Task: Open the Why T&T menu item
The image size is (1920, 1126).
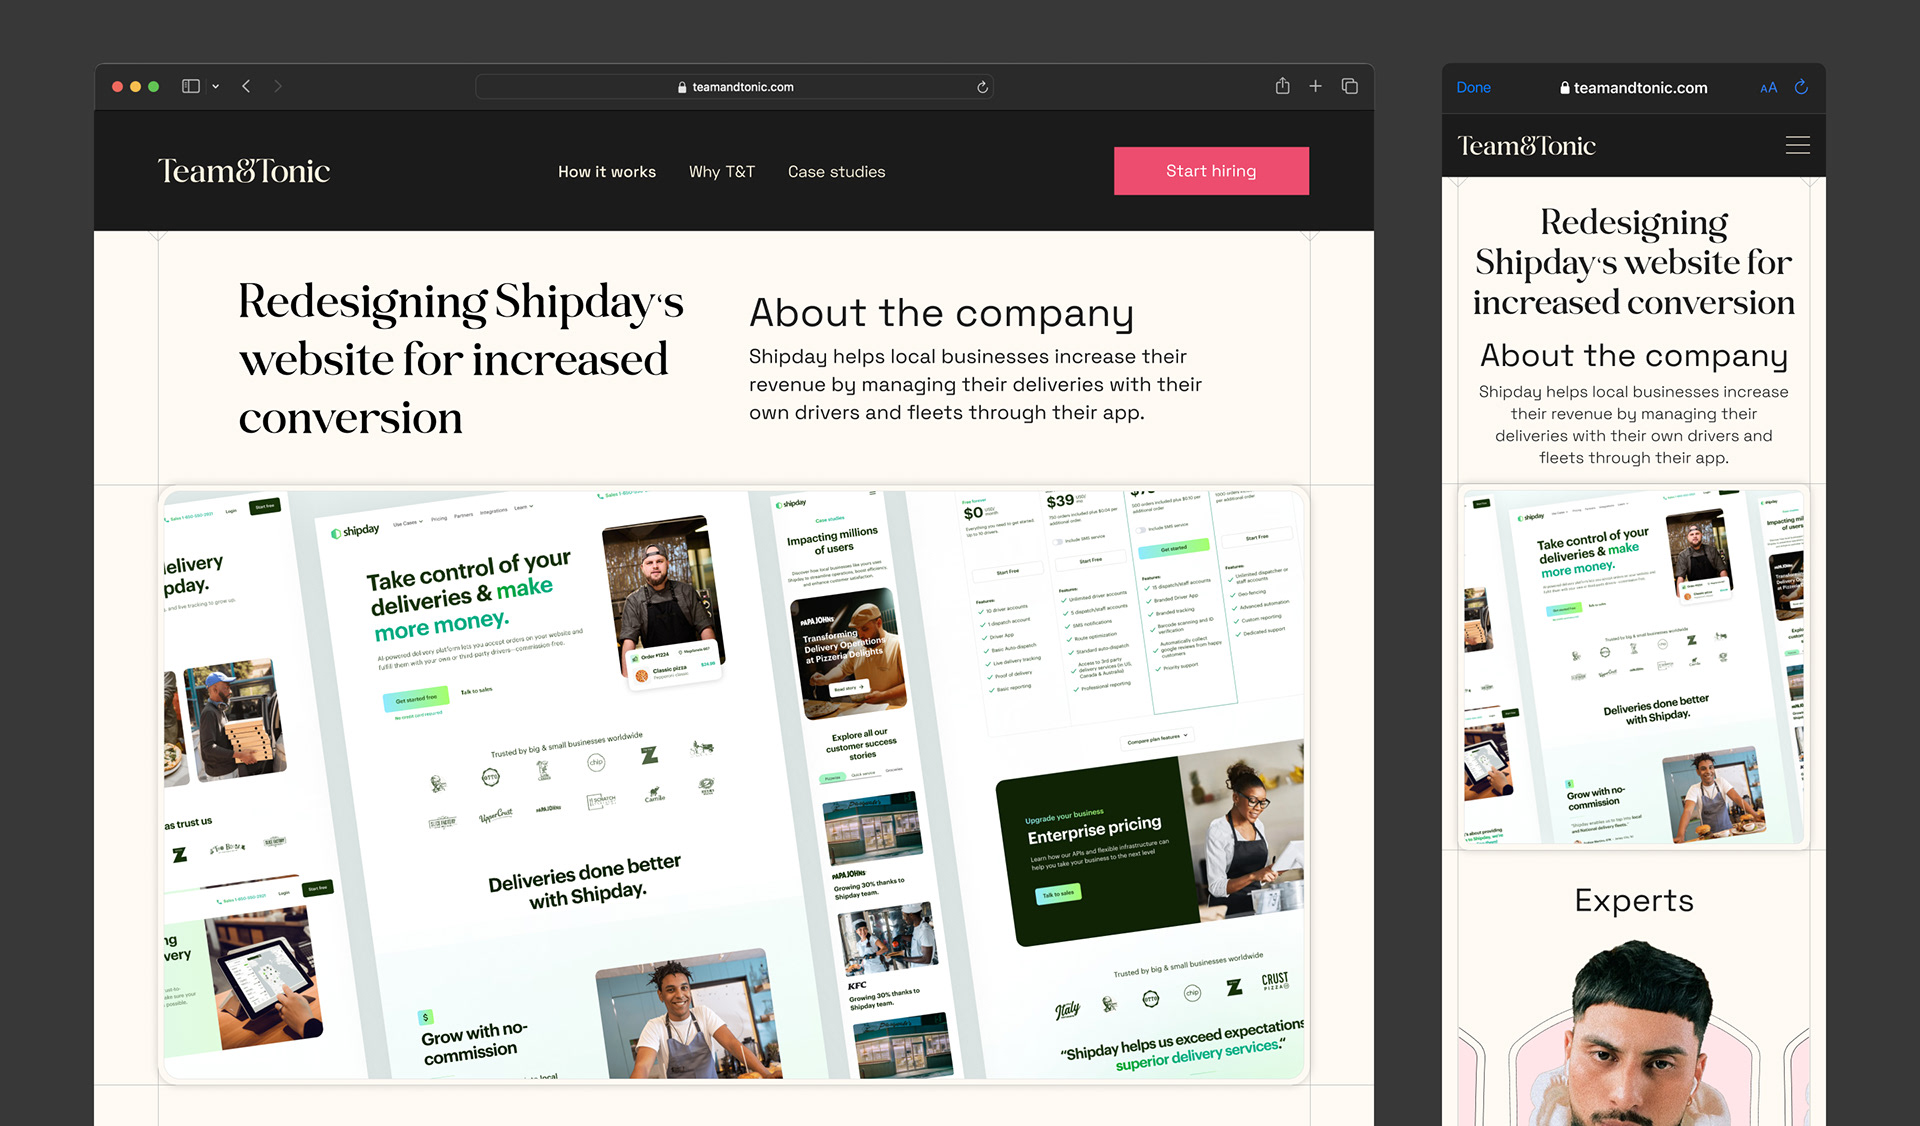Action: 722,172
